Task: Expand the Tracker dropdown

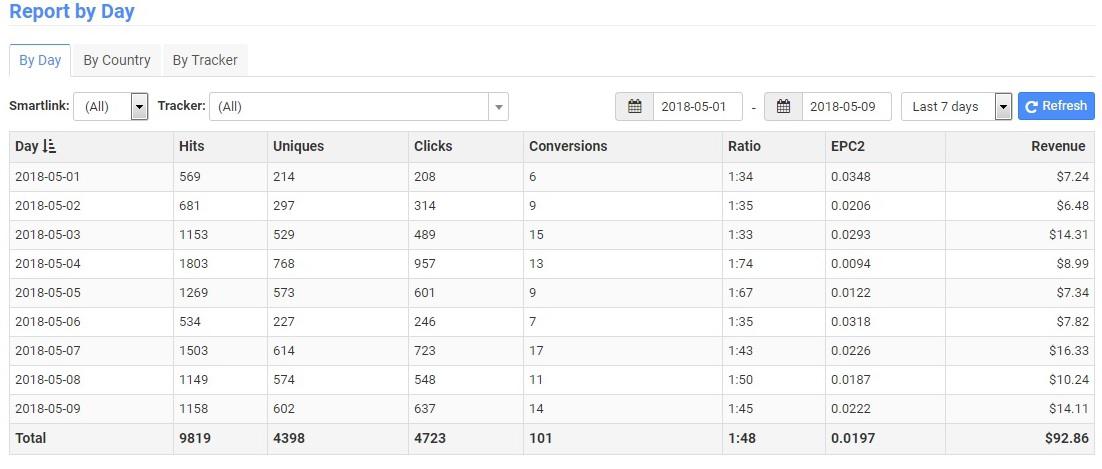Action: tap(498, 107)
